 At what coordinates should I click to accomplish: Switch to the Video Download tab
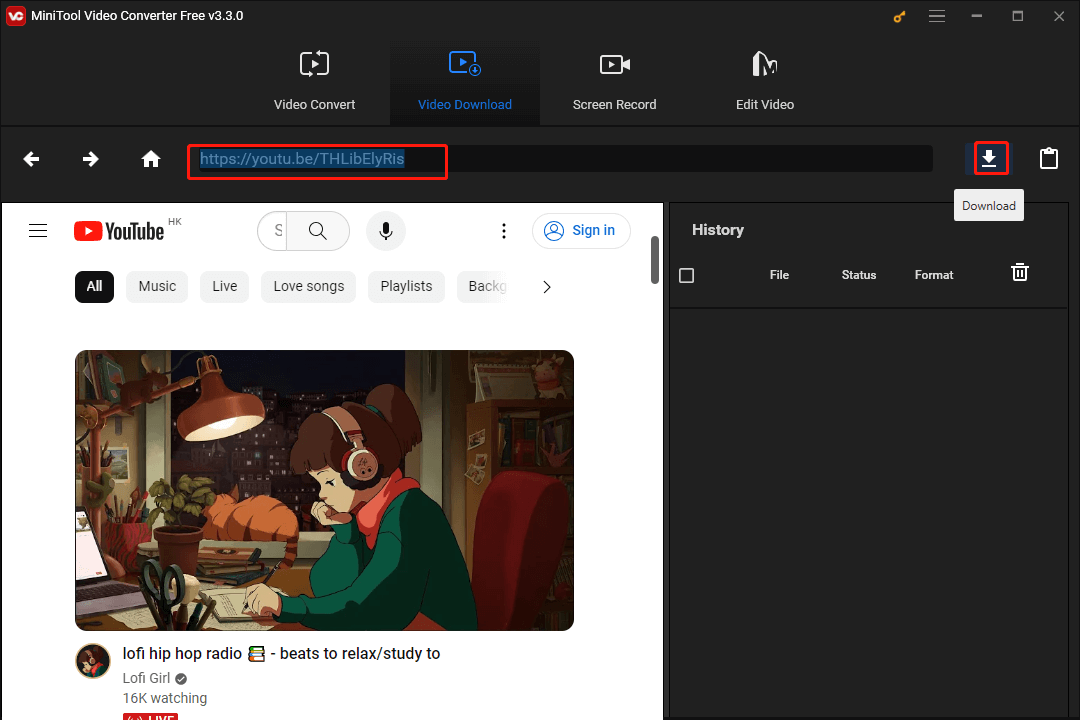coord(465,81)
